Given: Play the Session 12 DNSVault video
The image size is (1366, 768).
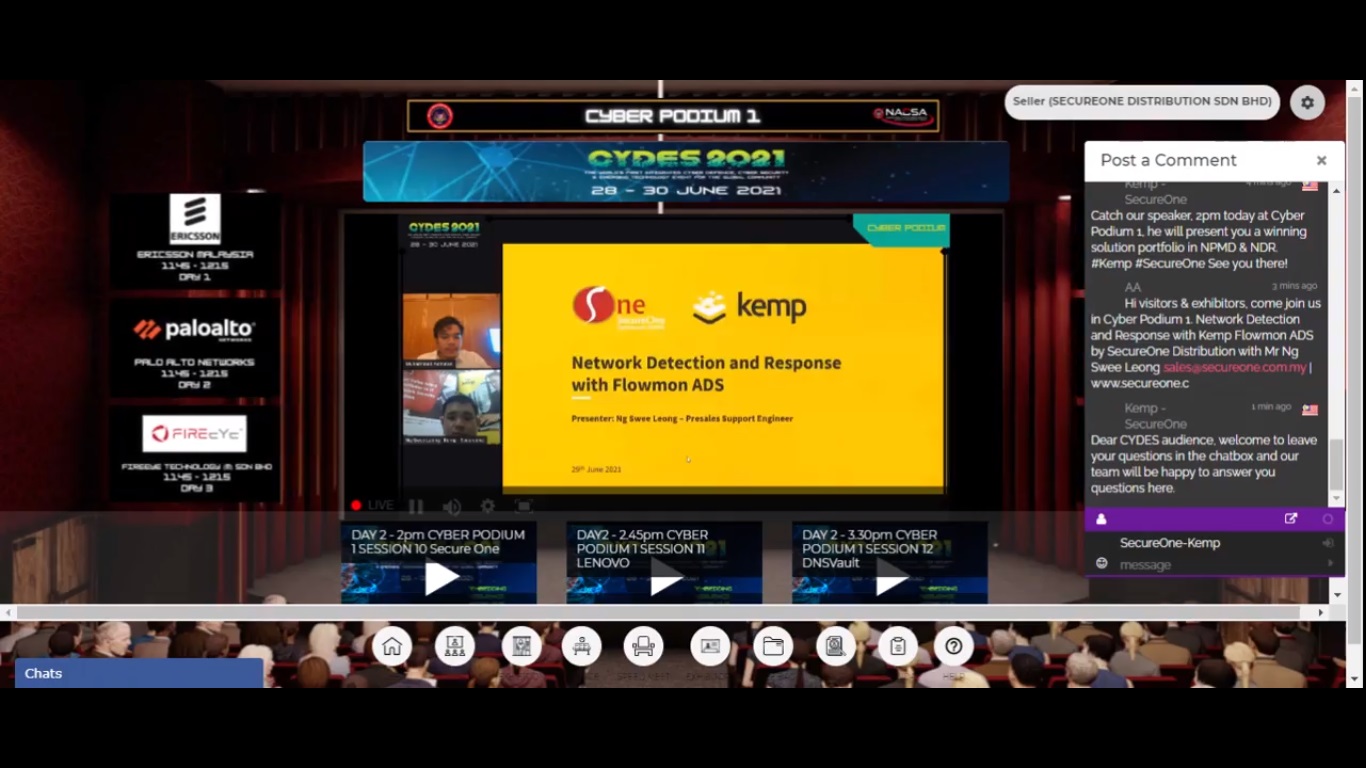Looking at the screenshot, I should [x=890, y=578].
